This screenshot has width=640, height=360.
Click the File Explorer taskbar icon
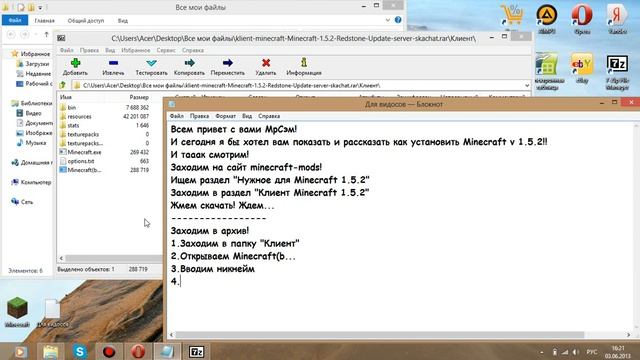coord(51,351)
